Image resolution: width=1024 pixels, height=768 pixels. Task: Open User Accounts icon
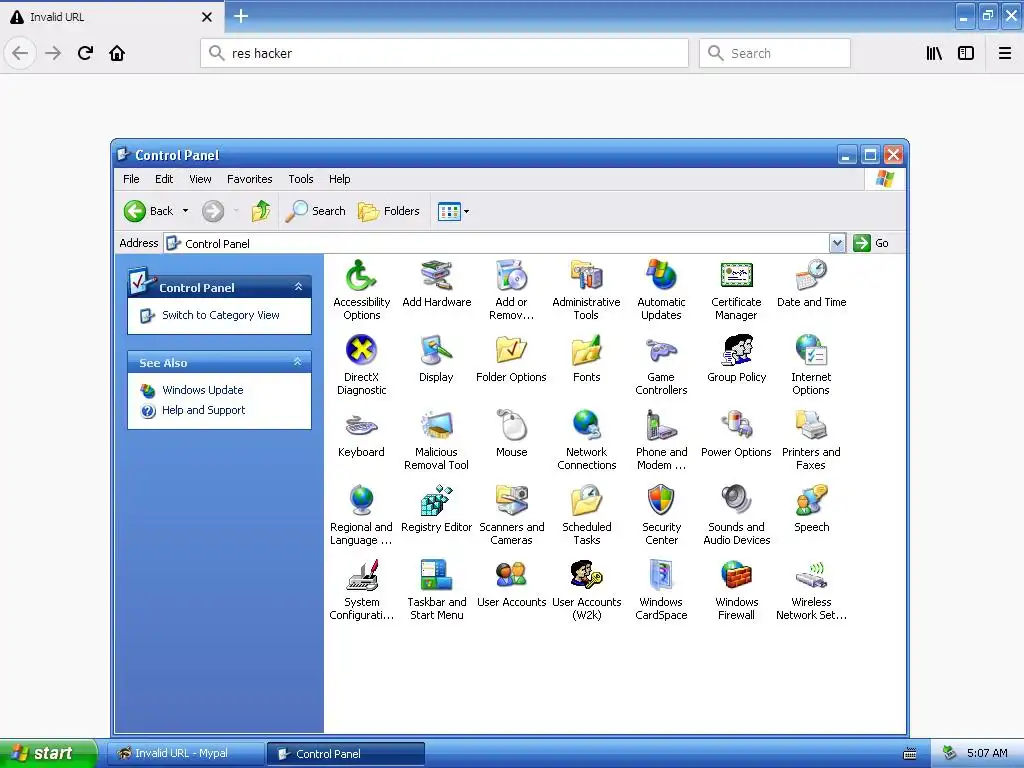click(x=511, y=584)
